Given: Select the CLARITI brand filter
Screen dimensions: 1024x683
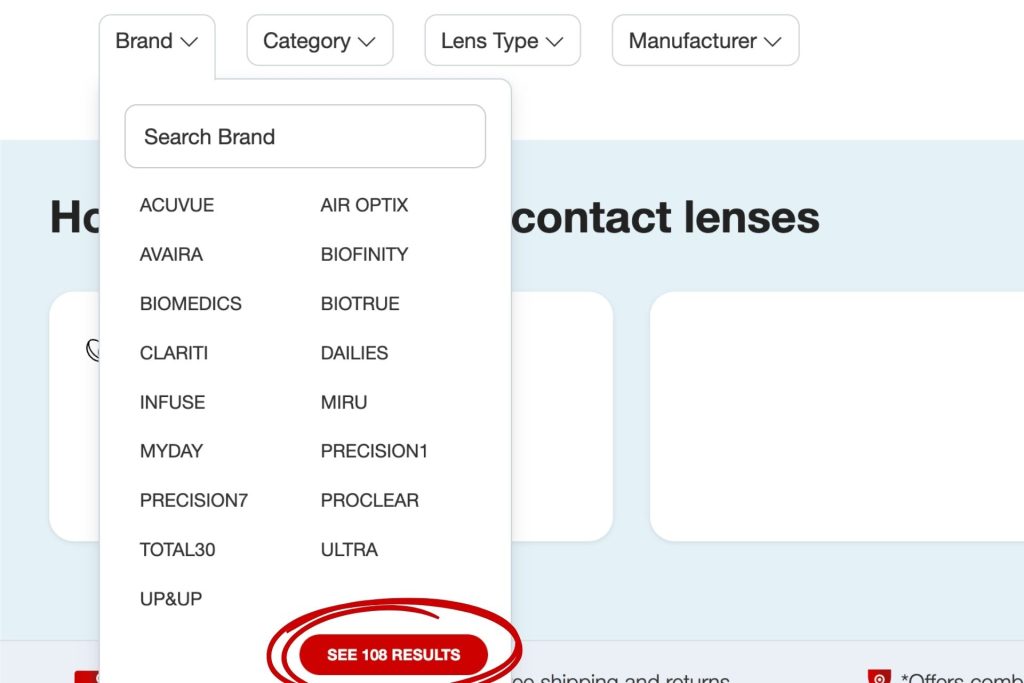Looking at the screenshot, I should click(x=174, y=352).
